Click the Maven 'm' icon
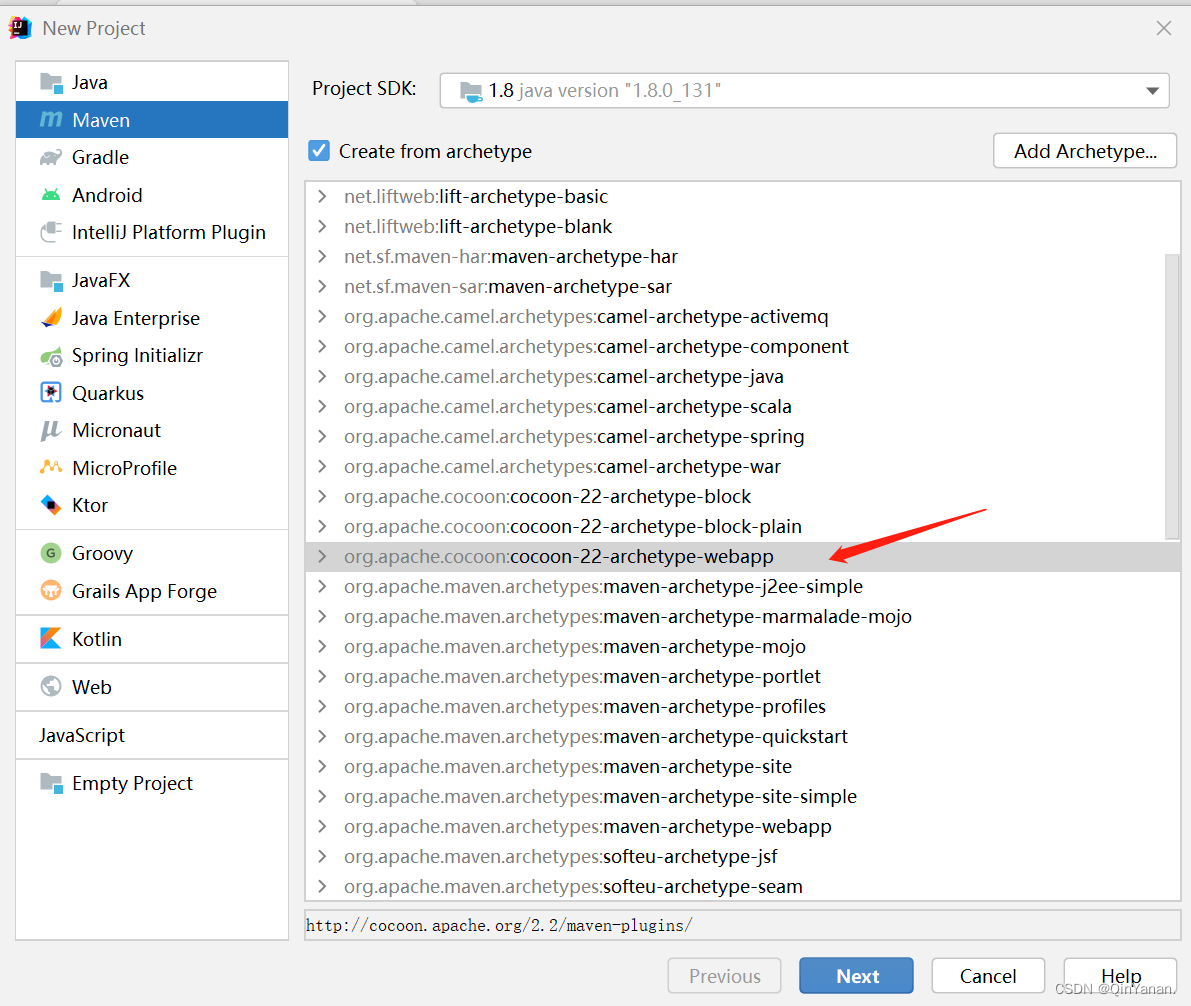 51,119
